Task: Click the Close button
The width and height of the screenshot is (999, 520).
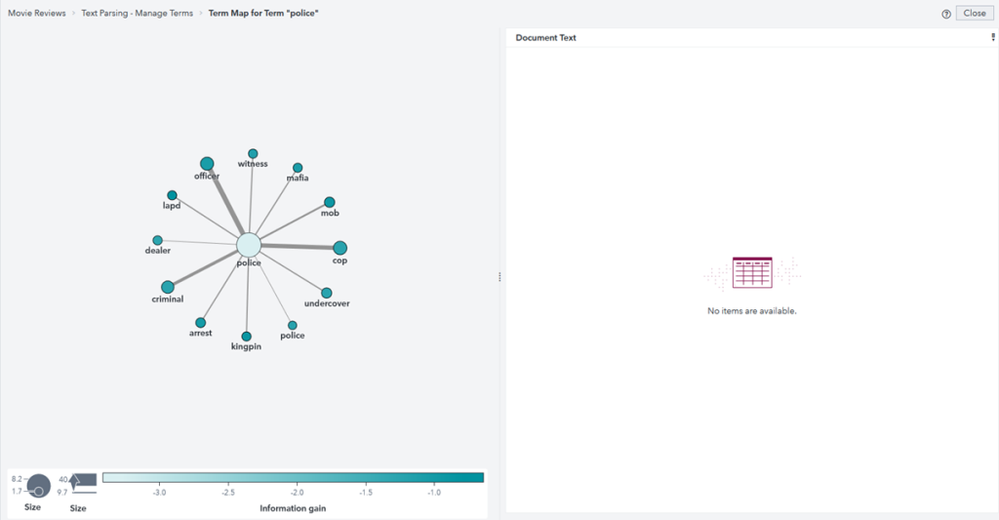Action: 974,14
